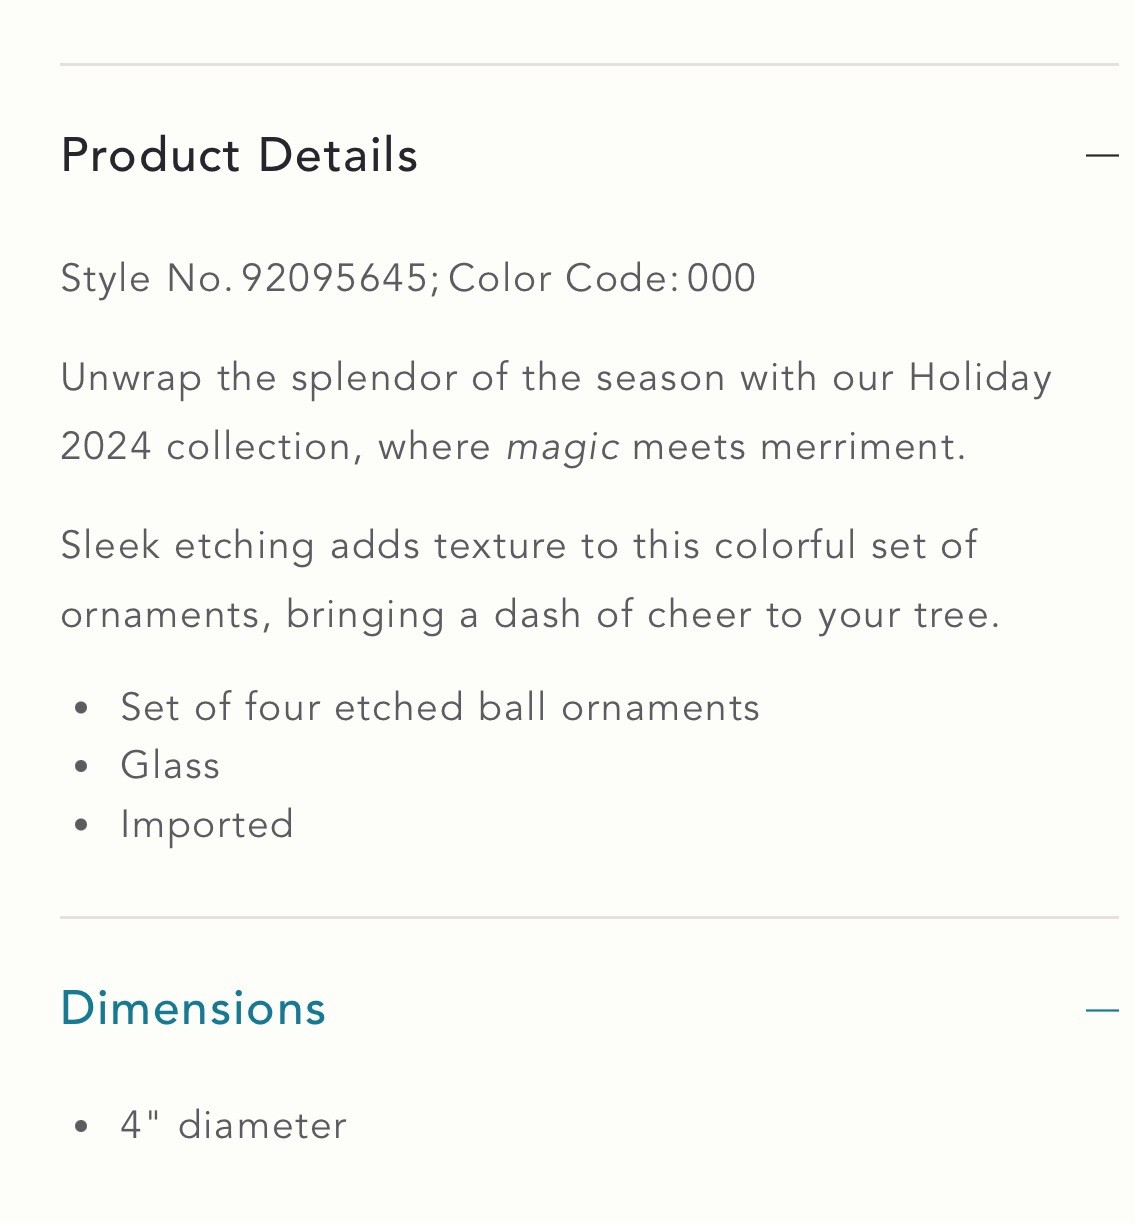Click the Product Details section heading
This screenshot has width=1135, height=1223.
click(239, 156)
